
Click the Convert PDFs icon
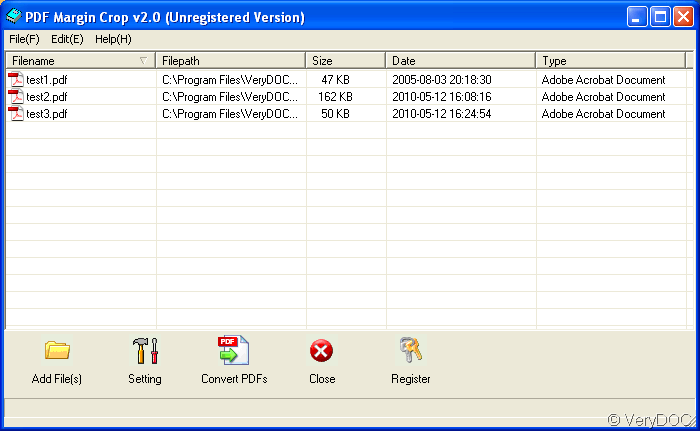click(x=233, y=350)
